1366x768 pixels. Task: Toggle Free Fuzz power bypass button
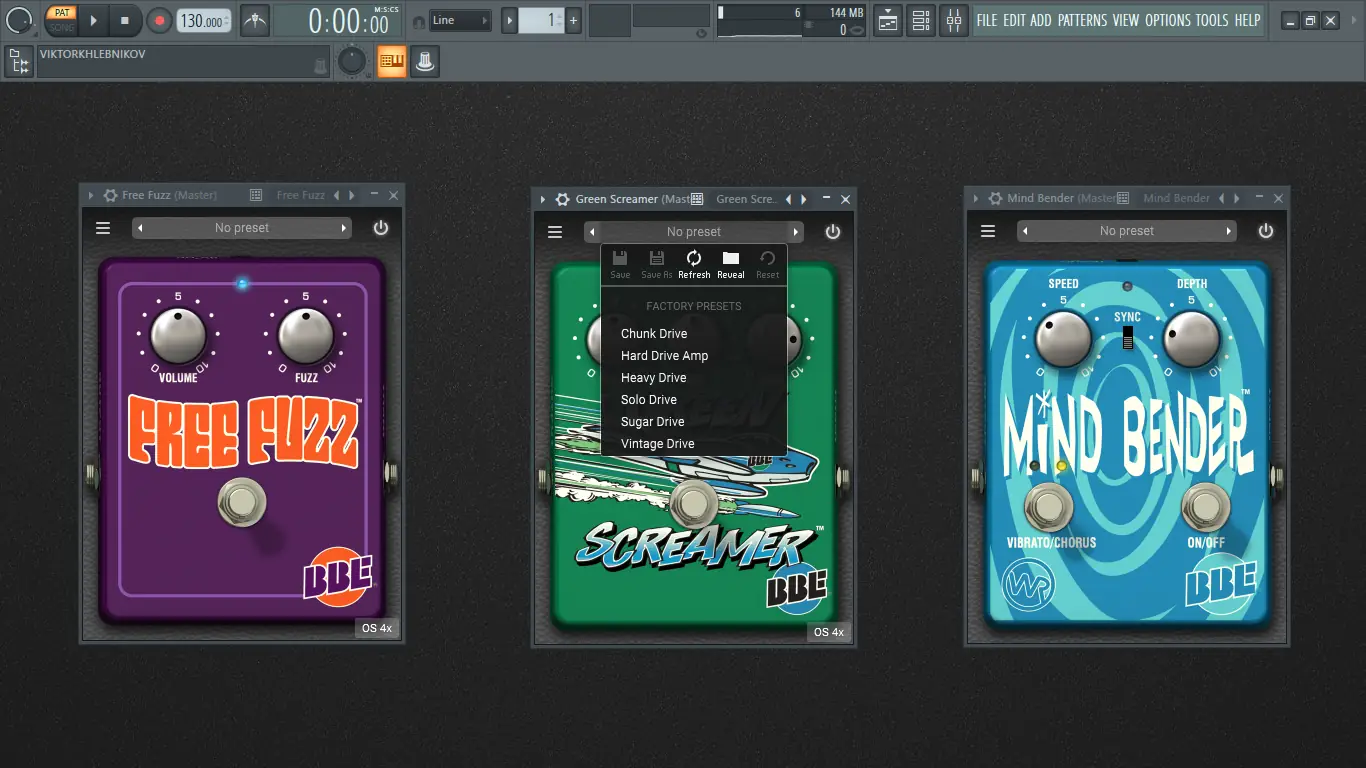tap(381, 228)
